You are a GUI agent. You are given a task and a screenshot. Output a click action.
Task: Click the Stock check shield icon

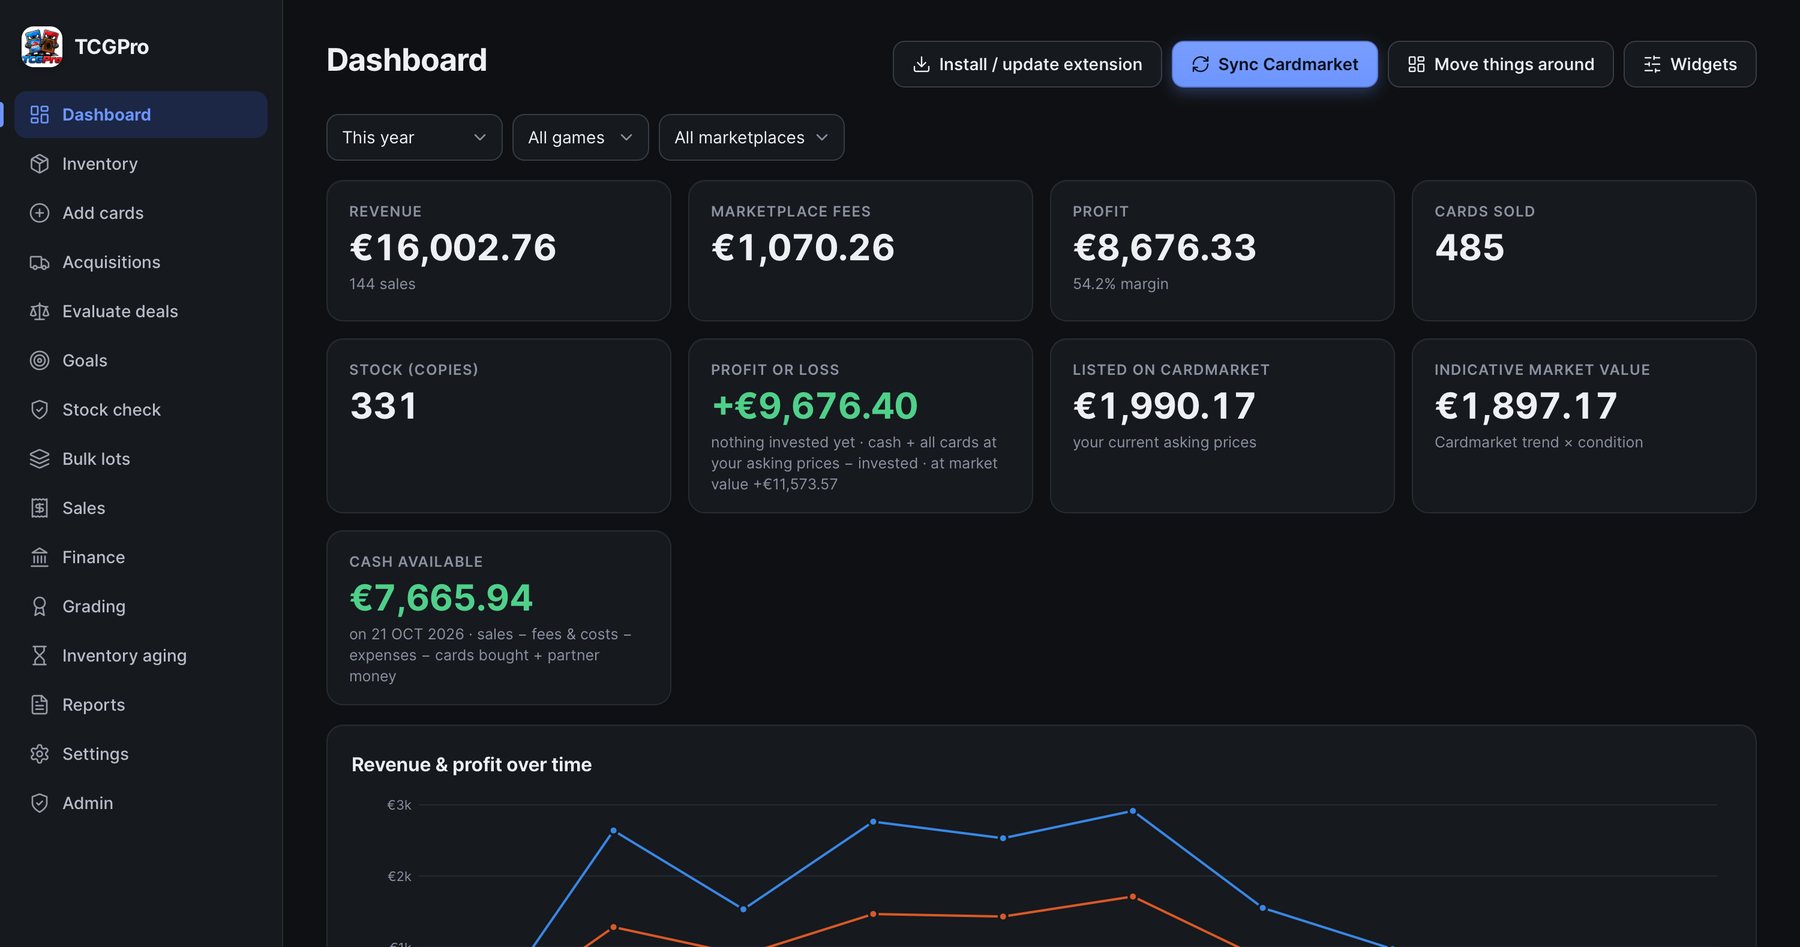(x=39, y=409)
